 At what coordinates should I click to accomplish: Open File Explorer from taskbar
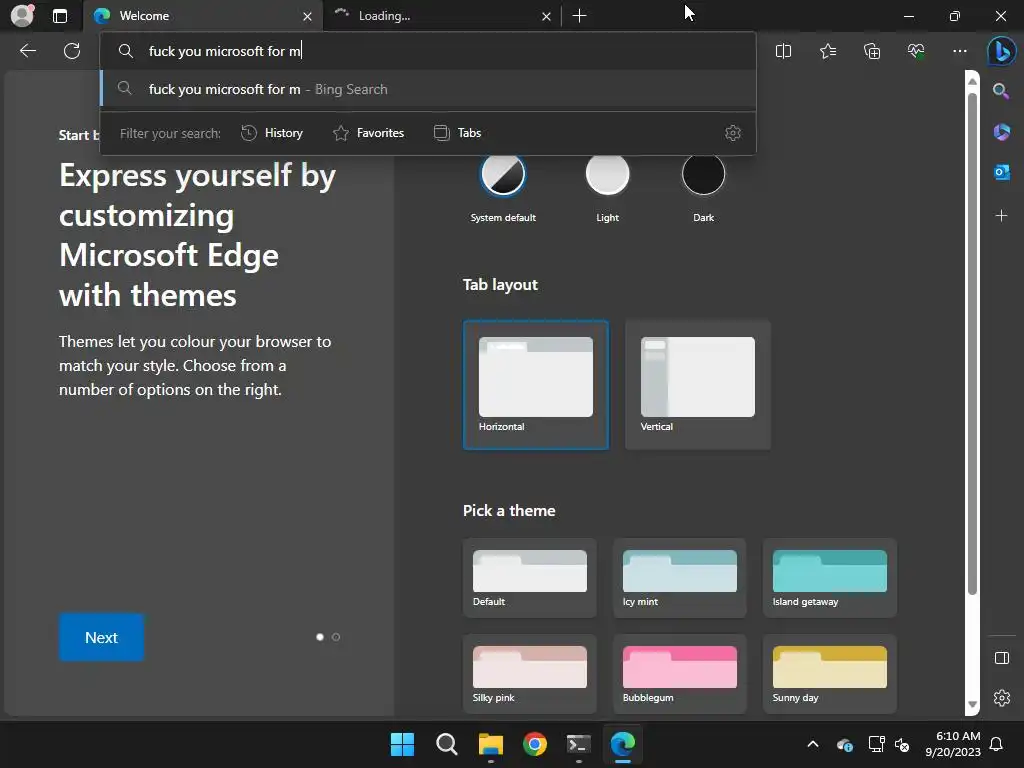(x=490, y=744)
